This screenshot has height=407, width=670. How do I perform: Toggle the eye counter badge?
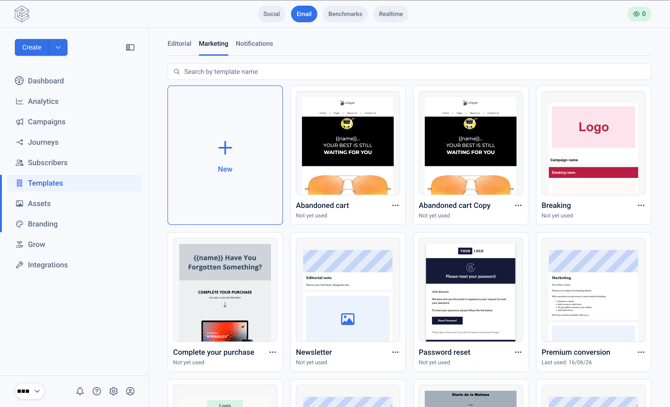click(x=639, y=14)
